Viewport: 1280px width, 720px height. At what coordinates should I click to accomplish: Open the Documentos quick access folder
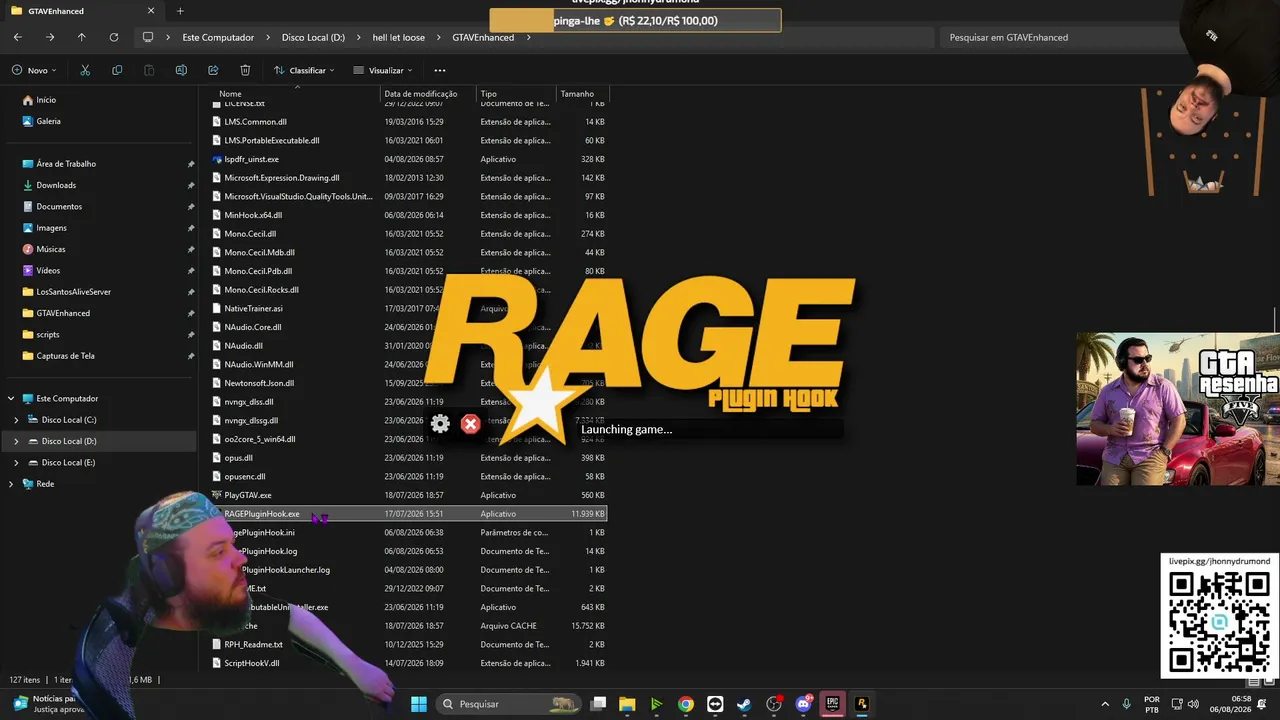[x=59, y=206]
